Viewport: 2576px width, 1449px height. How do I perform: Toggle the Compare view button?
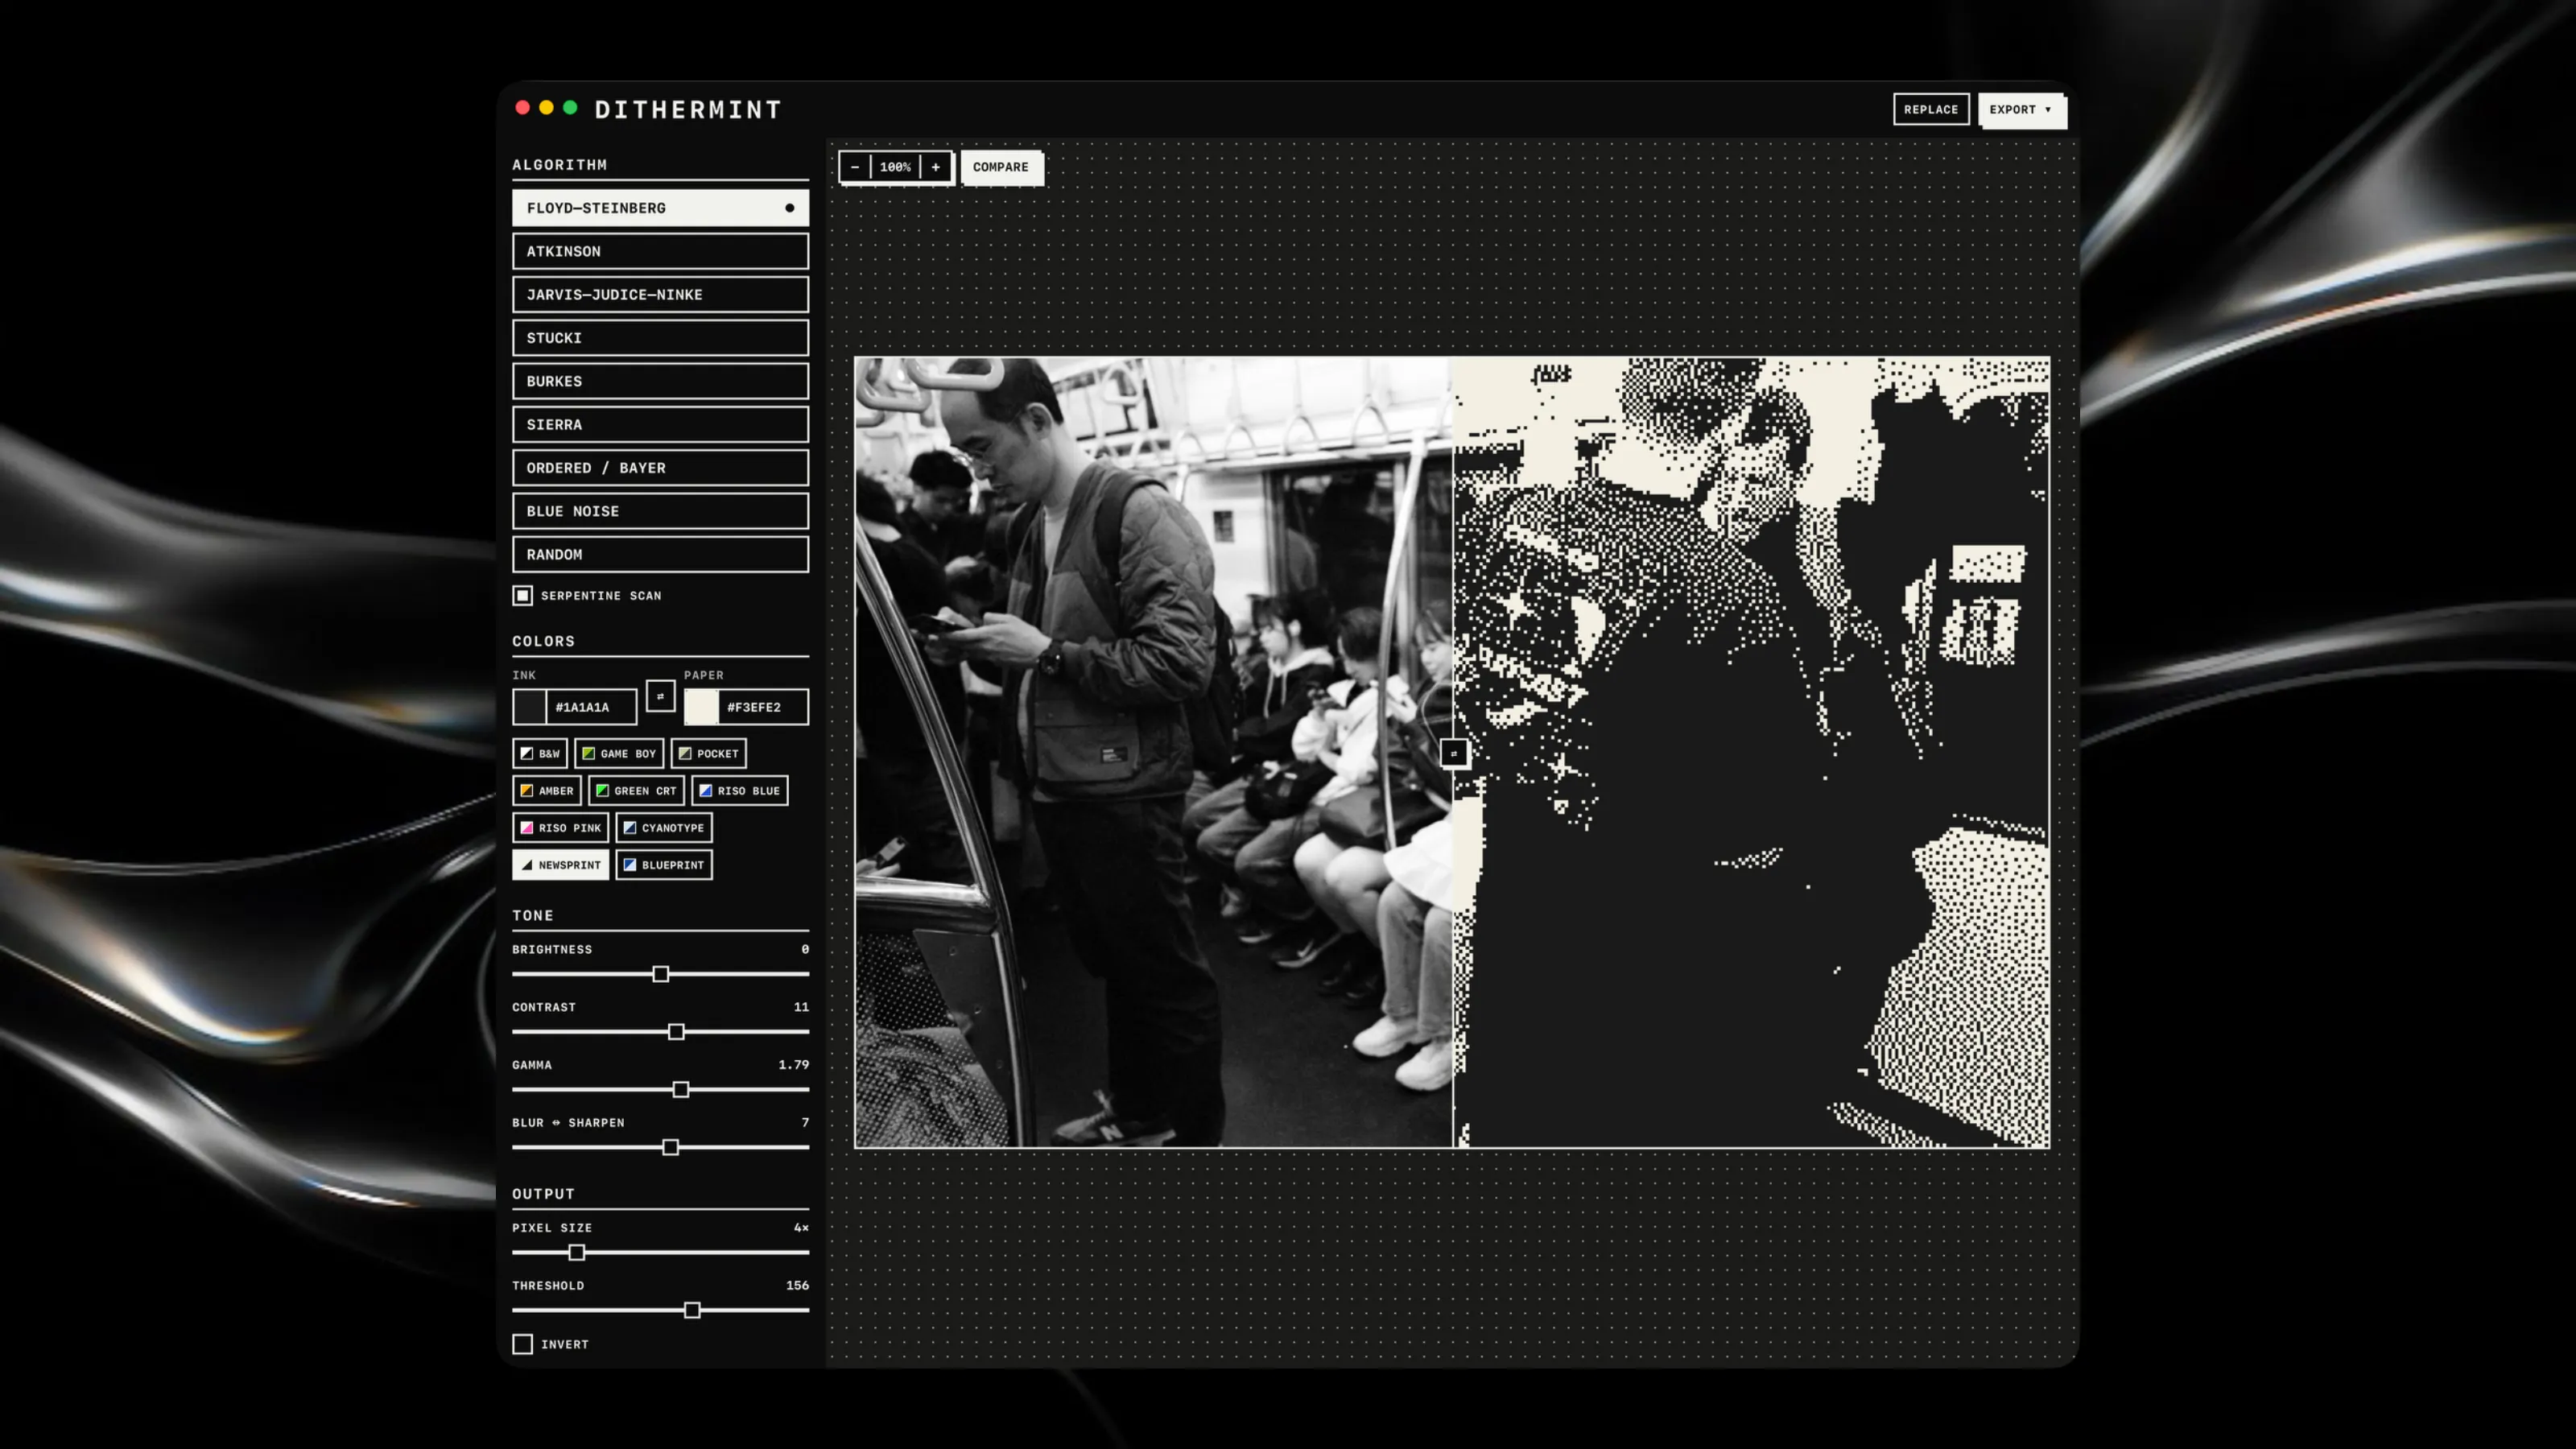click(1001, 167)
